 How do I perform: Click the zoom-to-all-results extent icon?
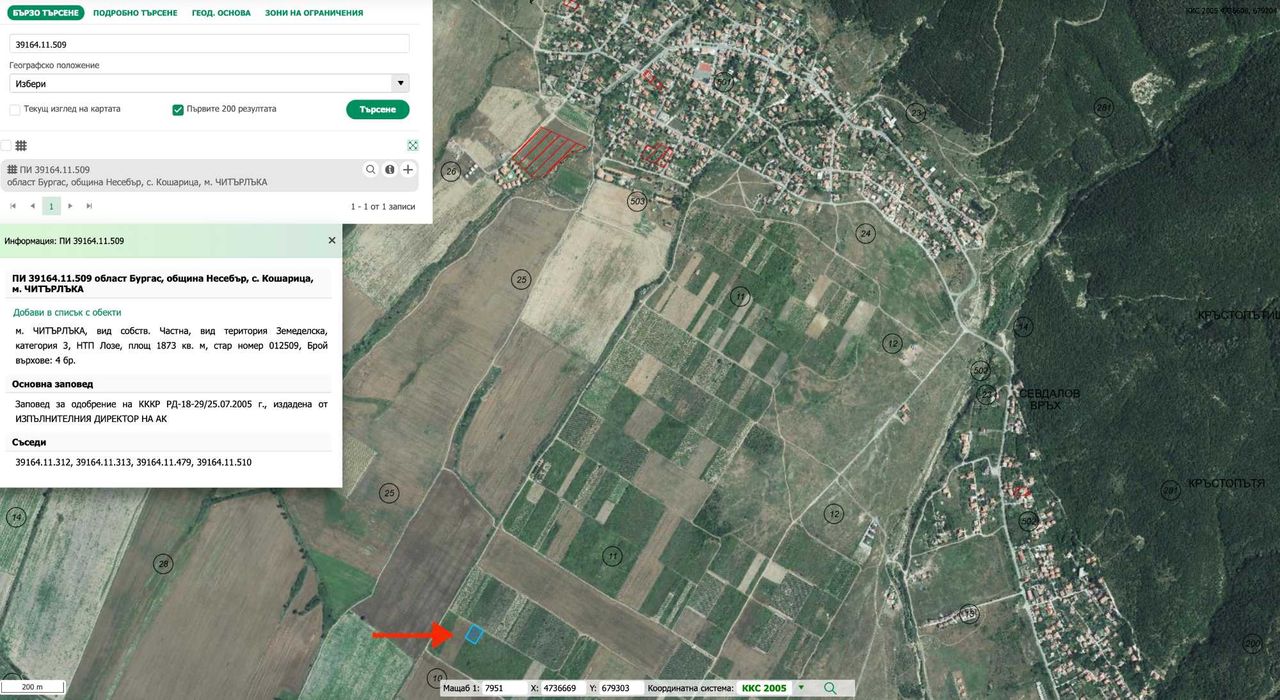(x=412, y=146)
